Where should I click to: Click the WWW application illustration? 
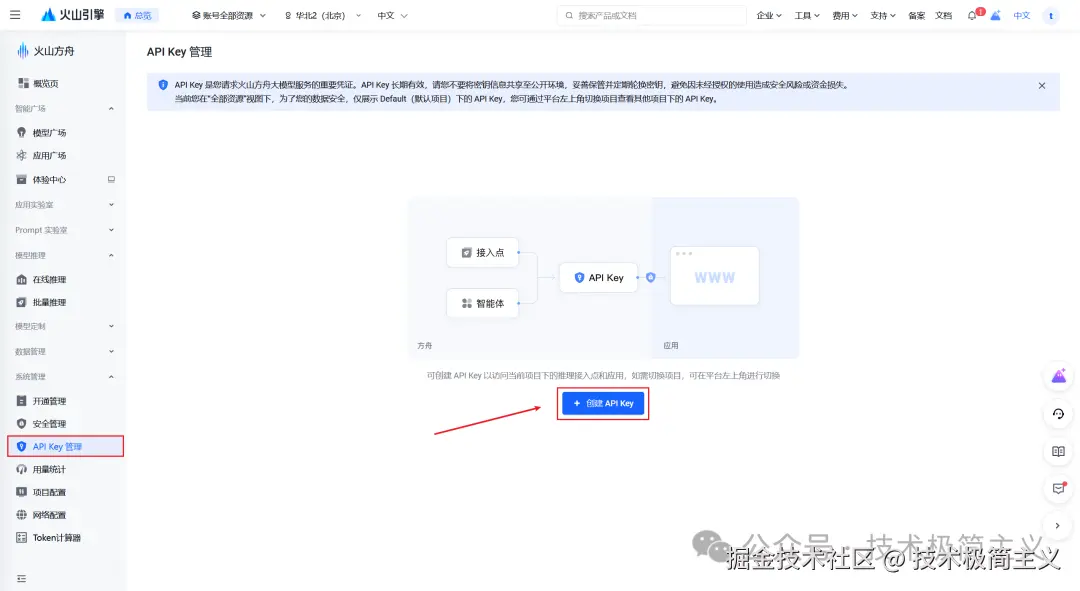(x=714, y=276)
